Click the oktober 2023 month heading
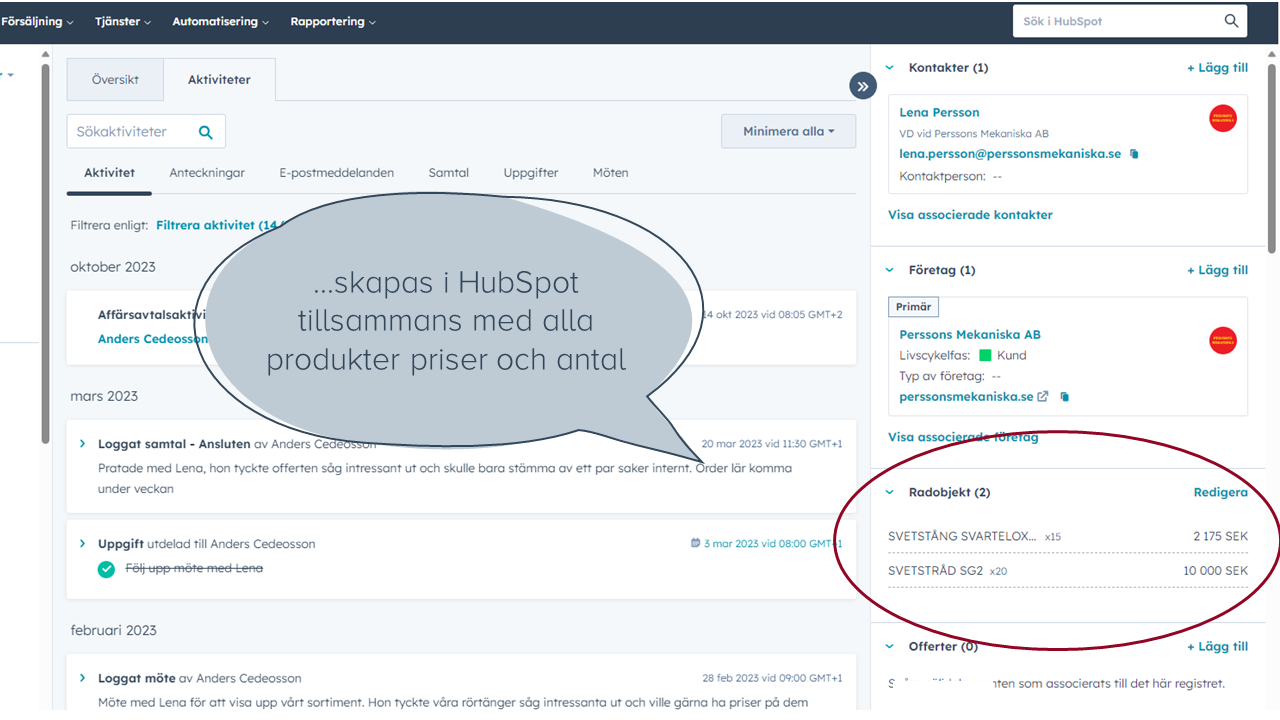Image resolution: width=1280 pixels, height=720 pixels. 113,267
